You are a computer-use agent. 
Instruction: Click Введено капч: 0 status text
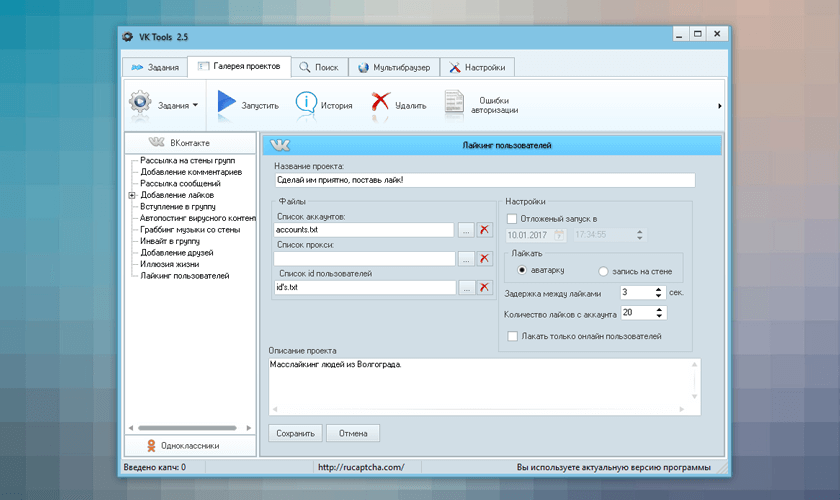[x=155, y=467]
